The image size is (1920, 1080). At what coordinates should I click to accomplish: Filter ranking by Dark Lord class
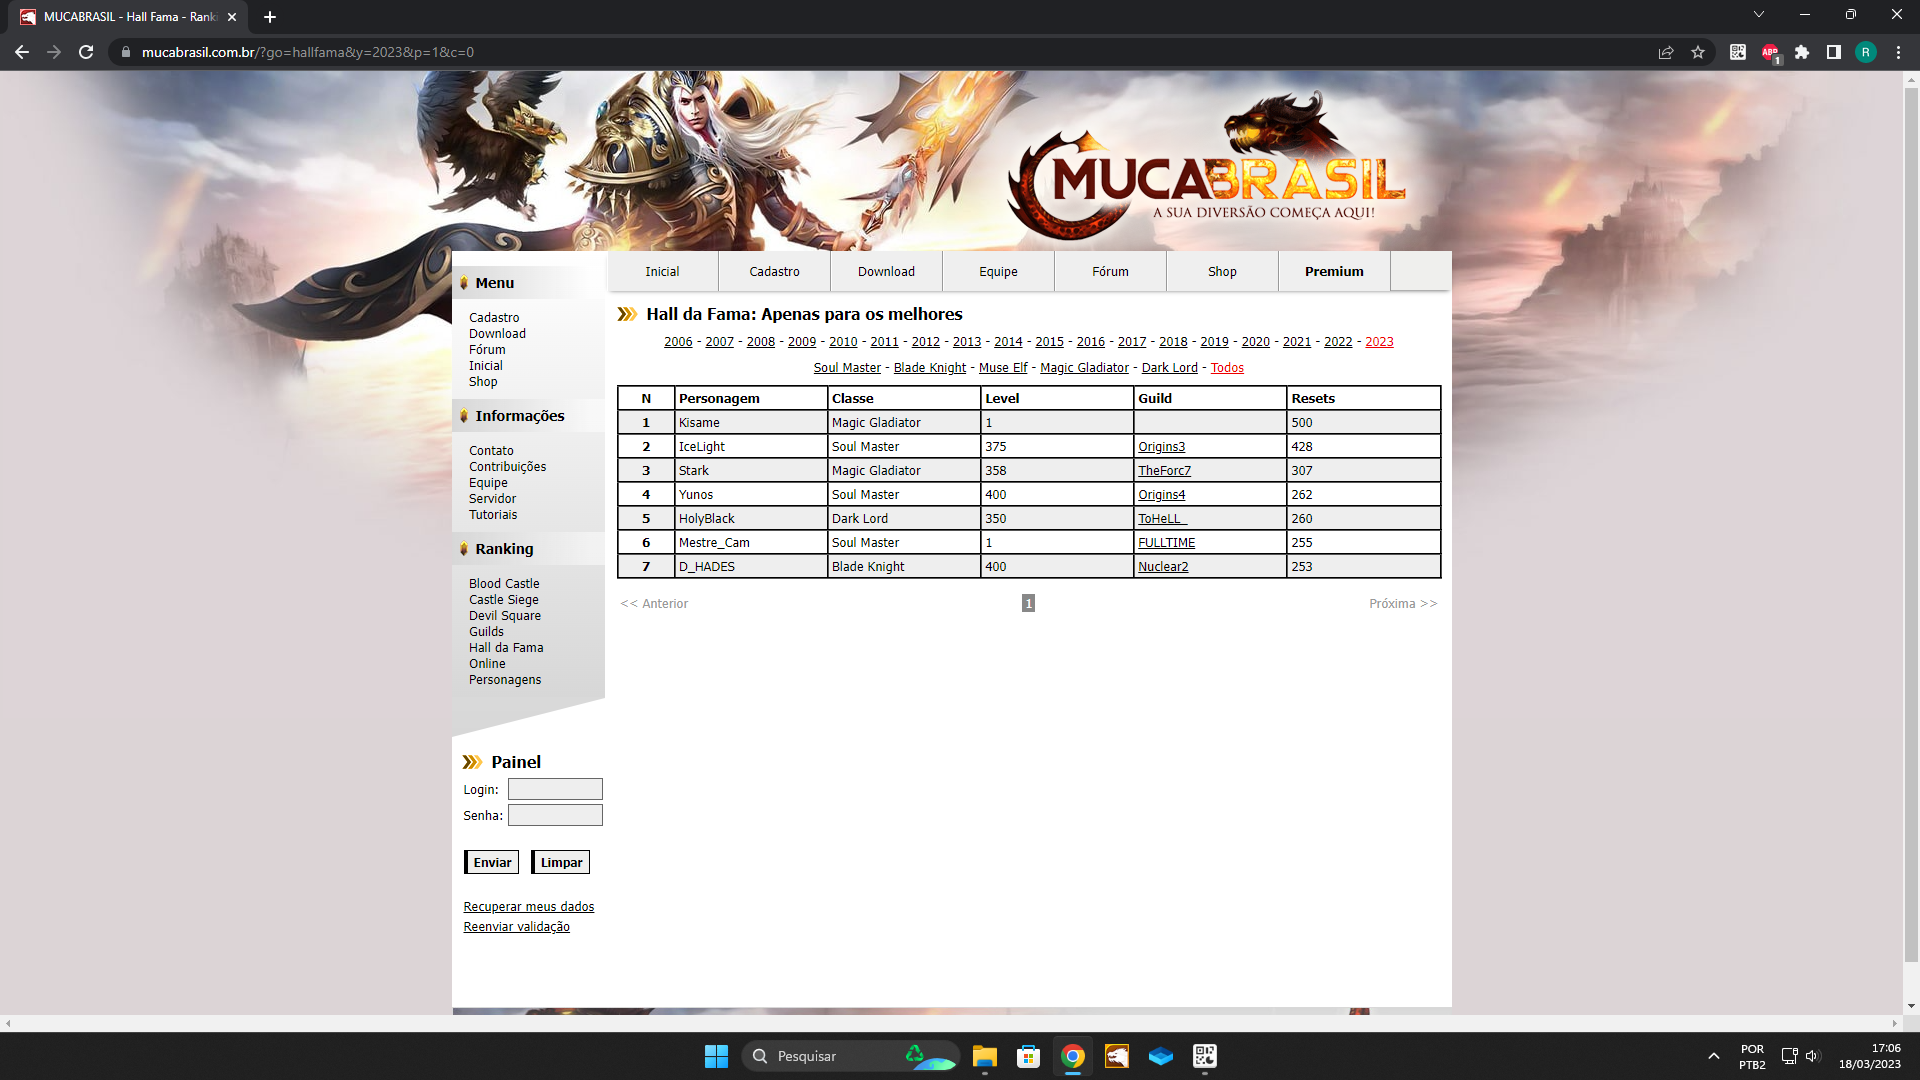tap(1169, 368)
